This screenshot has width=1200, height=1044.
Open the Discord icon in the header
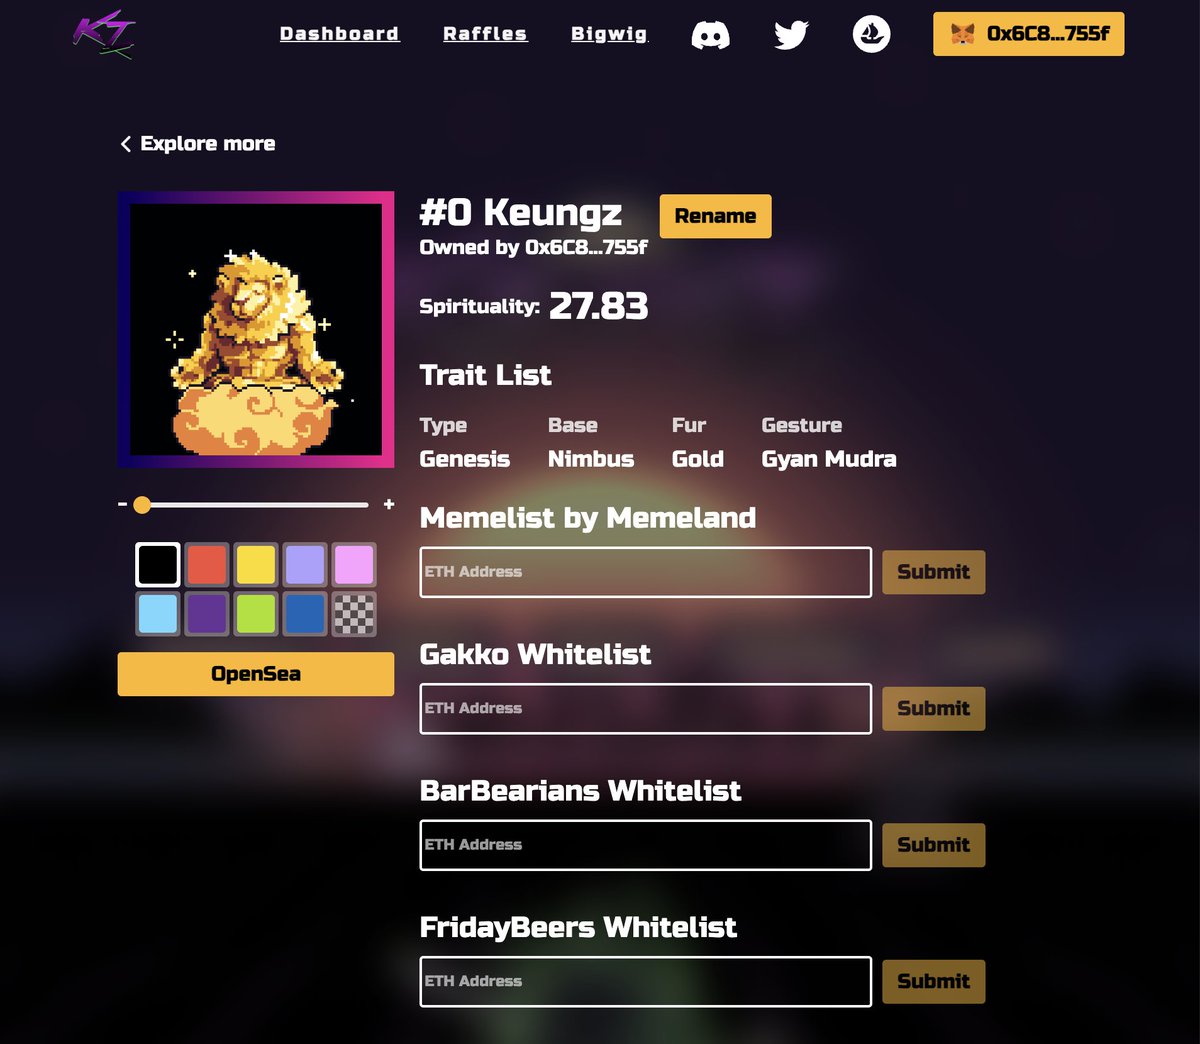711,34
